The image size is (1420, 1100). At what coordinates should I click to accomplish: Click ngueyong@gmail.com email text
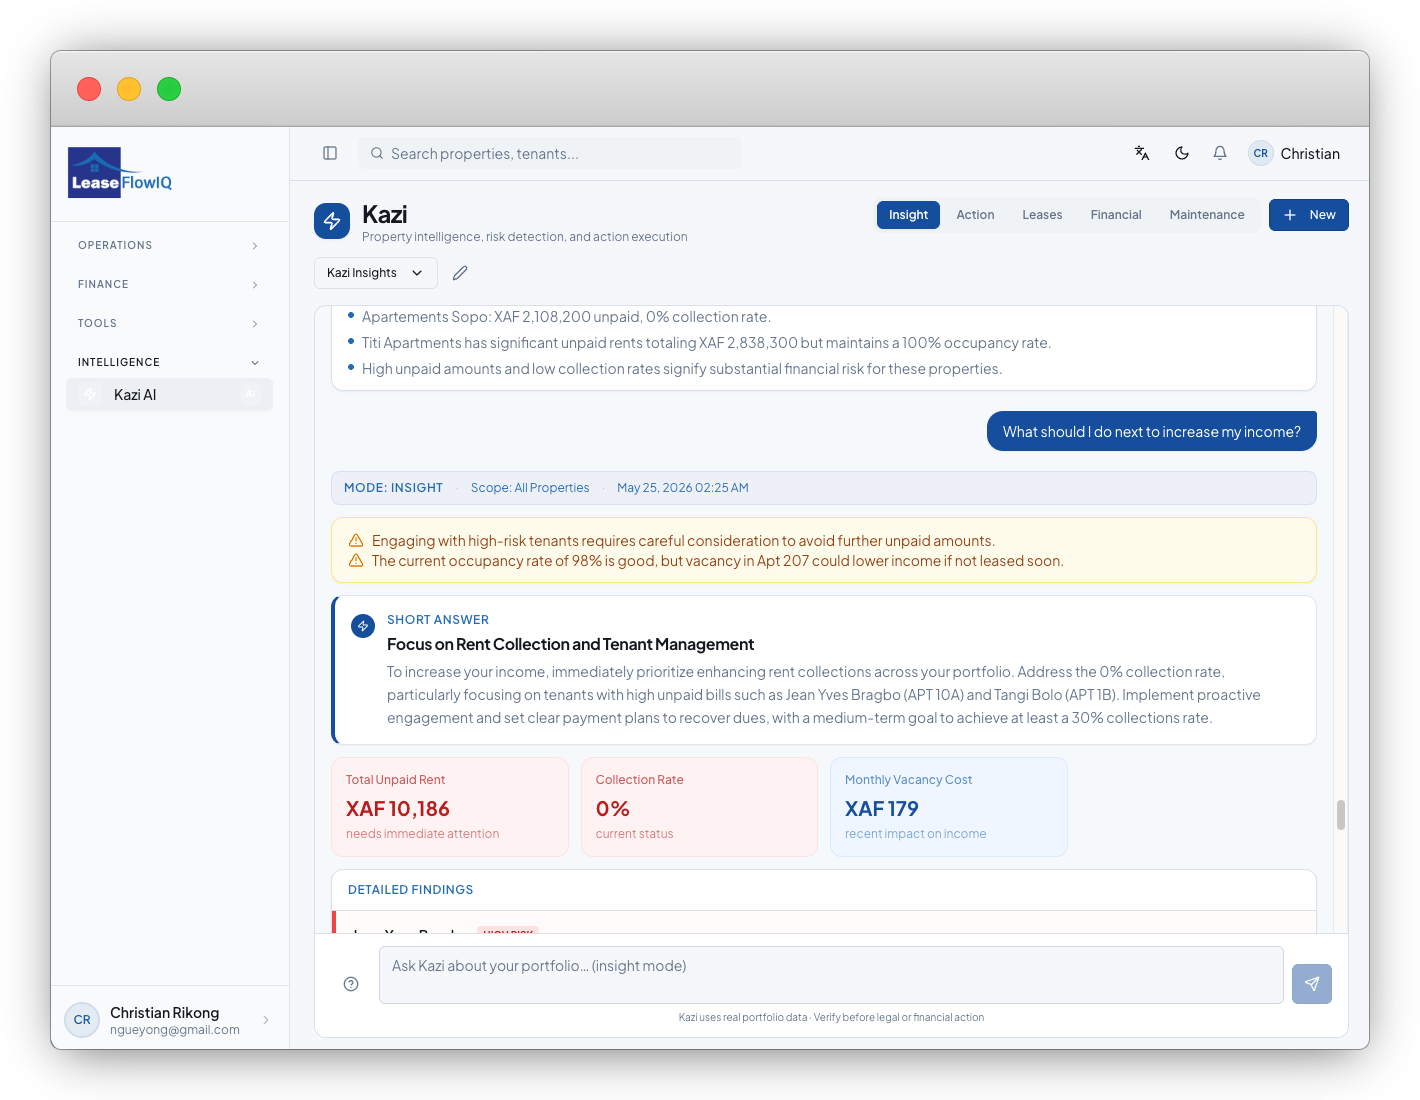point(175,1030)
